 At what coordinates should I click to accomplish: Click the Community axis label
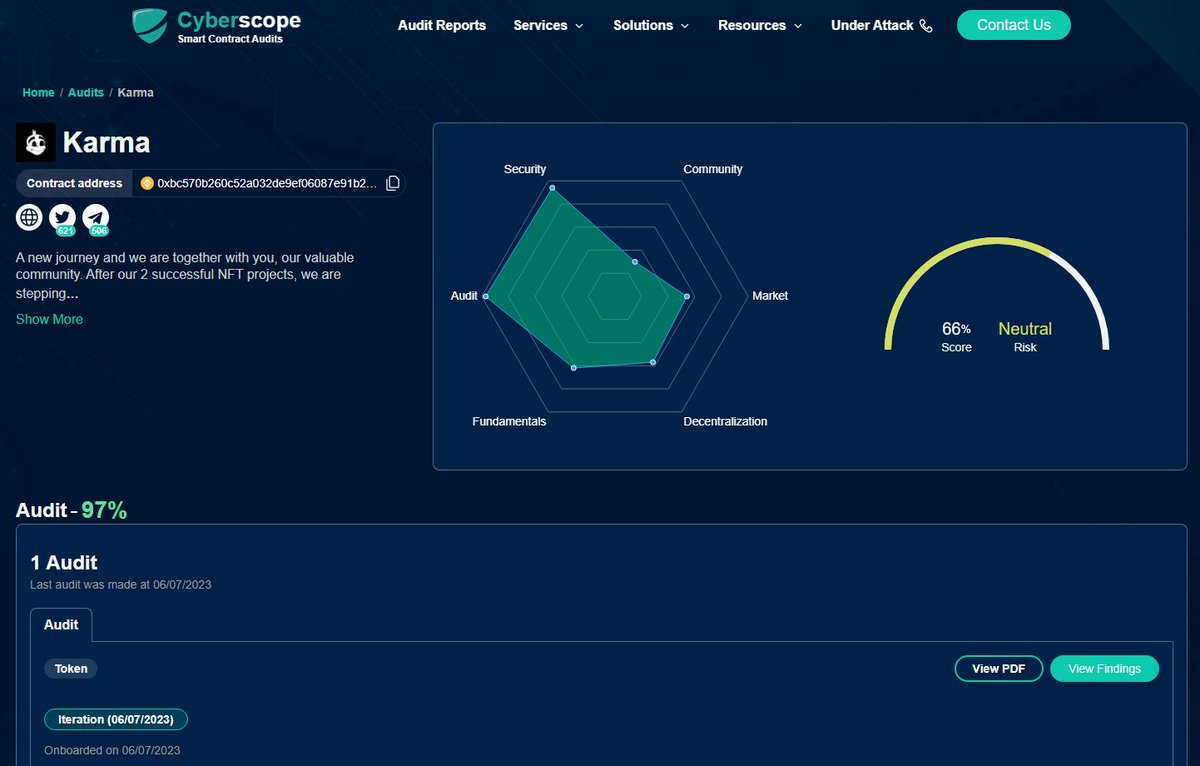click(713, 169)
